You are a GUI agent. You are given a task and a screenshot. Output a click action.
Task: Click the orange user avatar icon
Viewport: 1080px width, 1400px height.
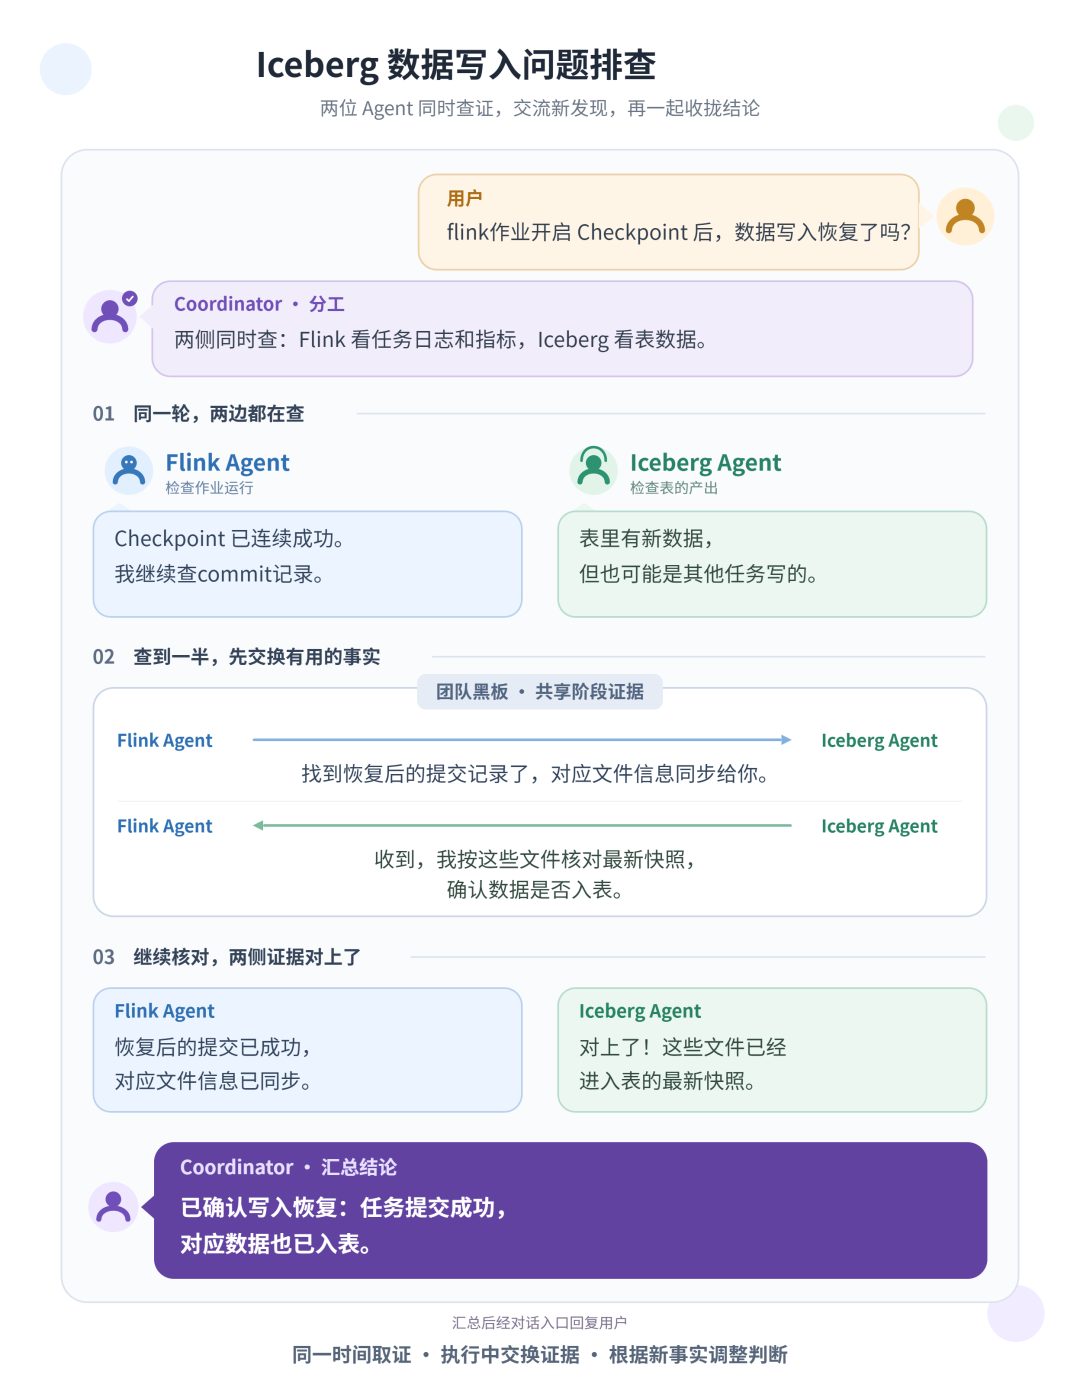965,217
